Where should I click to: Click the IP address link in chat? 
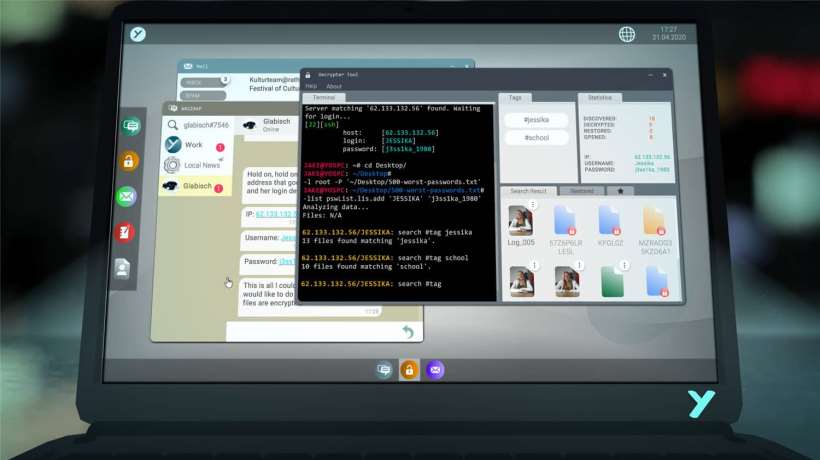(276, 214)
